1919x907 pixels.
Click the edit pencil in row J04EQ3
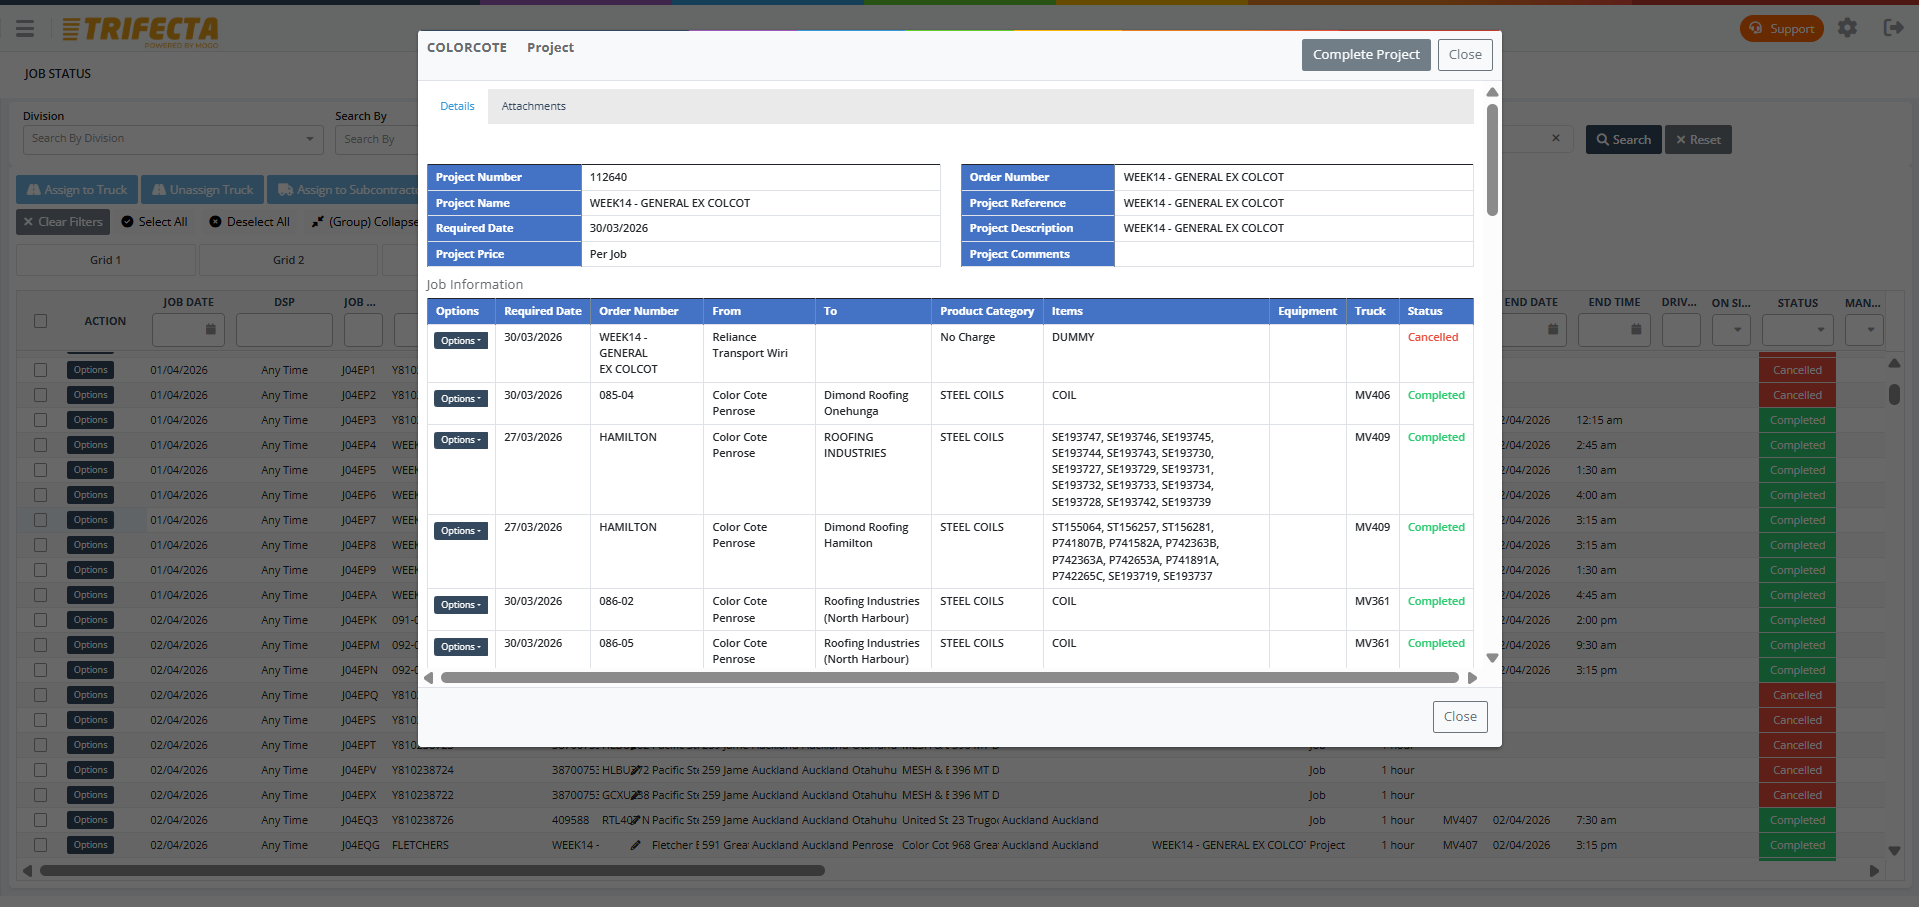pos(636,821)
